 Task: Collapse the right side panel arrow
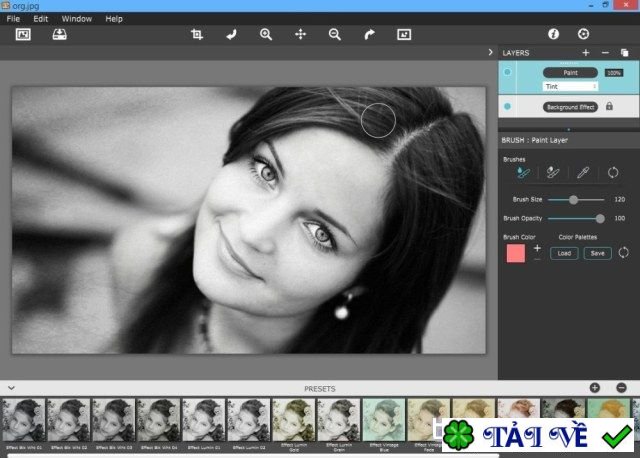490,52
